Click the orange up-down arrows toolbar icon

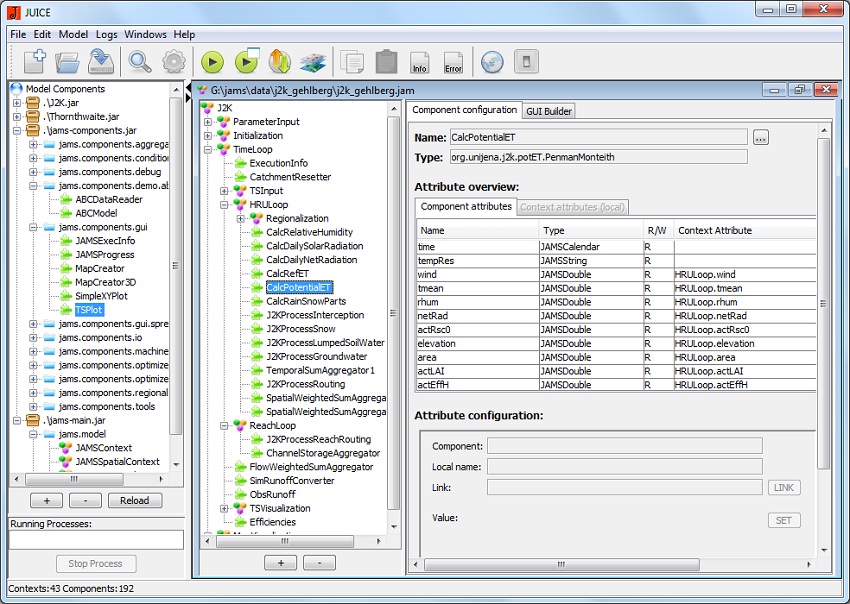279,62
